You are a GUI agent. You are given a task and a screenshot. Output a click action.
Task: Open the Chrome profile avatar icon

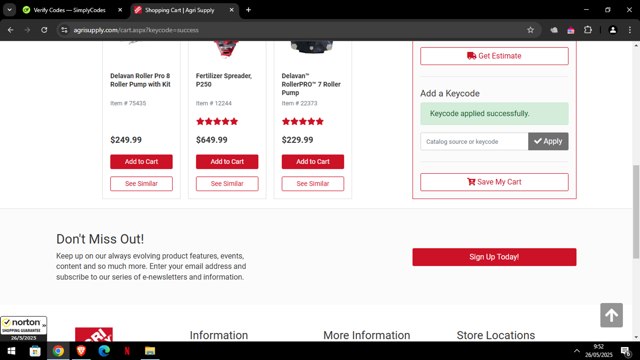coord(613,30)
